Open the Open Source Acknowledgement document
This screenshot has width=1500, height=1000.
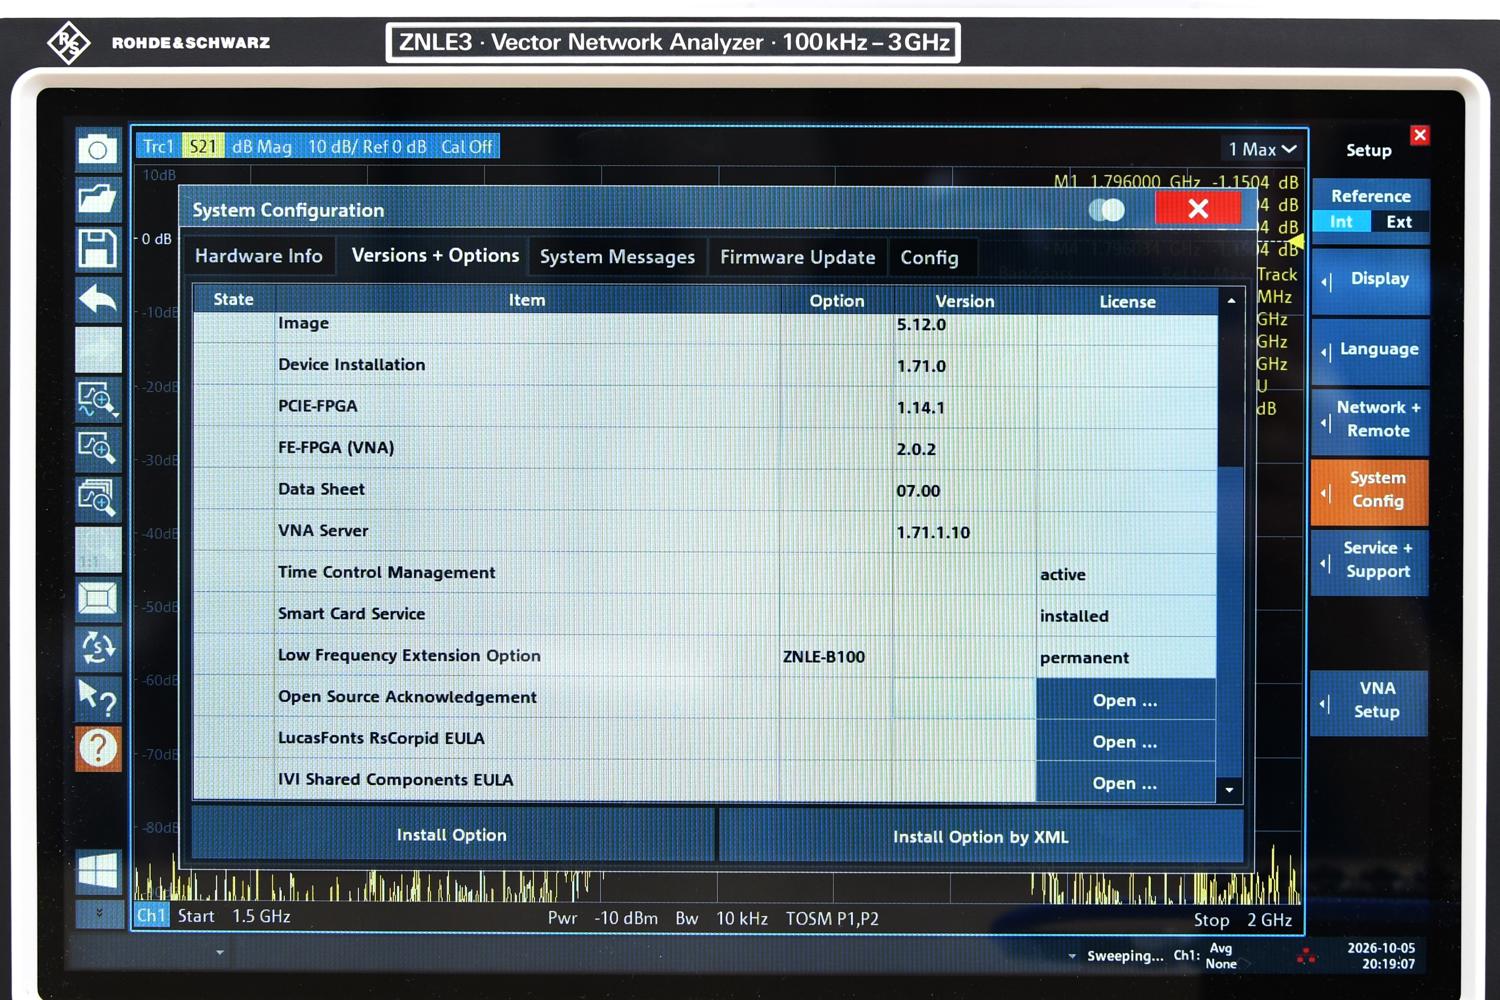(1126, 700)
